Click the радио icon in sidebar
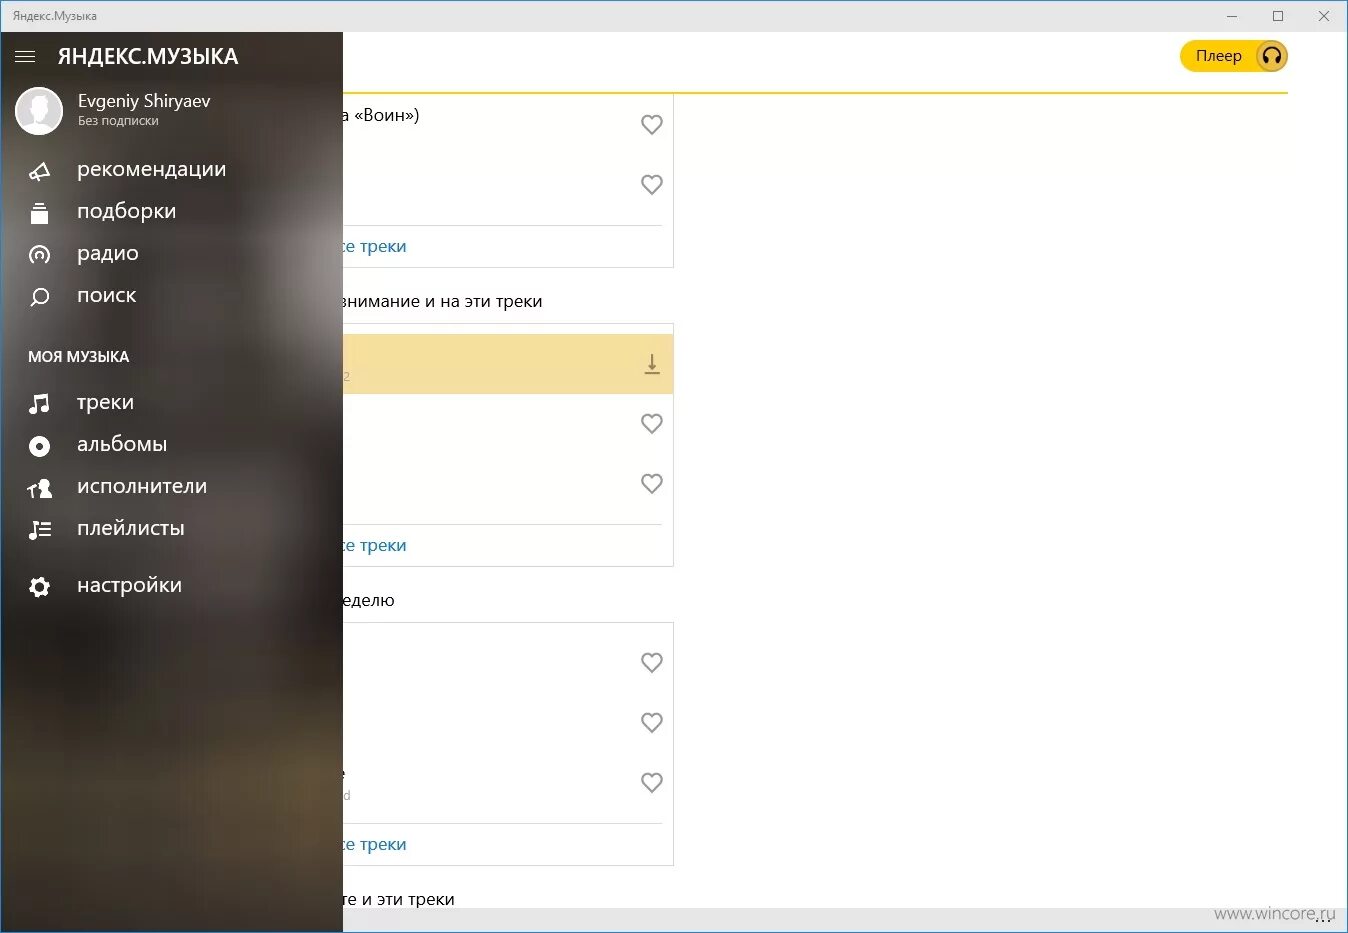Screen dimensions: 1348x933 39,255
